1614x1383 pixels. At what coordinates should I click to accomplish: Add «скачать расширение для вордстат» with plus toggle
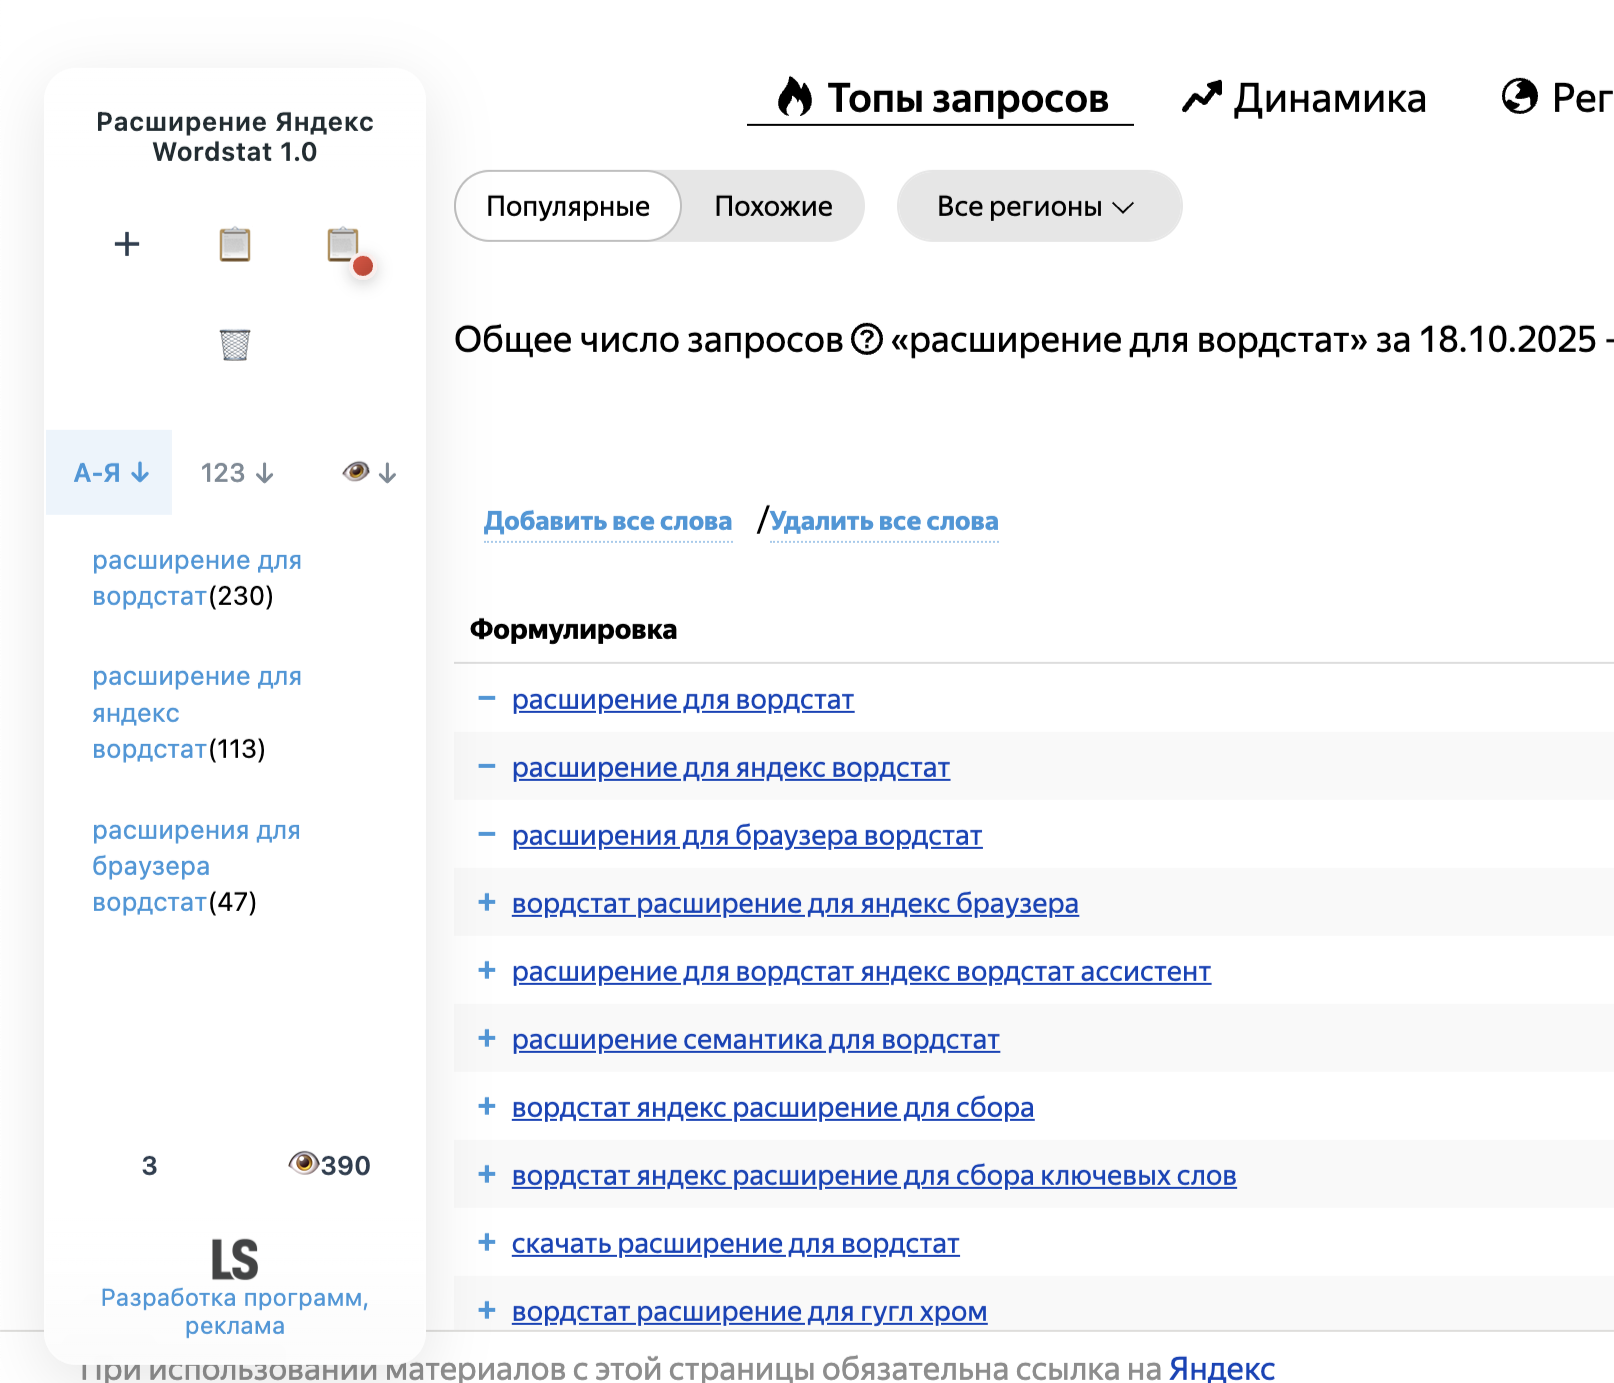pyautogui.click(x=487, y=1243)
